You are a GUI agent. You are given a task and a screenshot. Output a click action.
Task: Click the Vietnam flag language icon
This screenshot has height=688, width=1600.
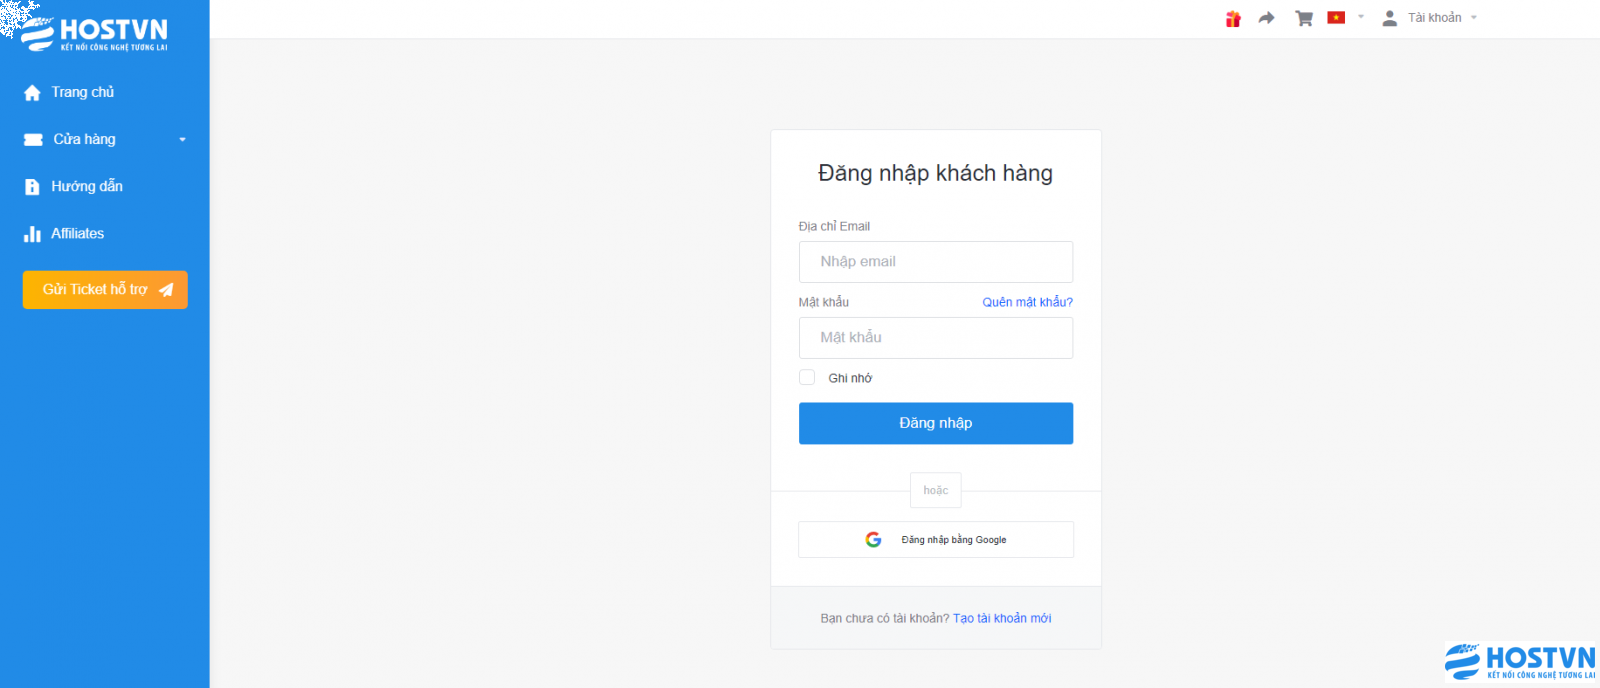1336,17
